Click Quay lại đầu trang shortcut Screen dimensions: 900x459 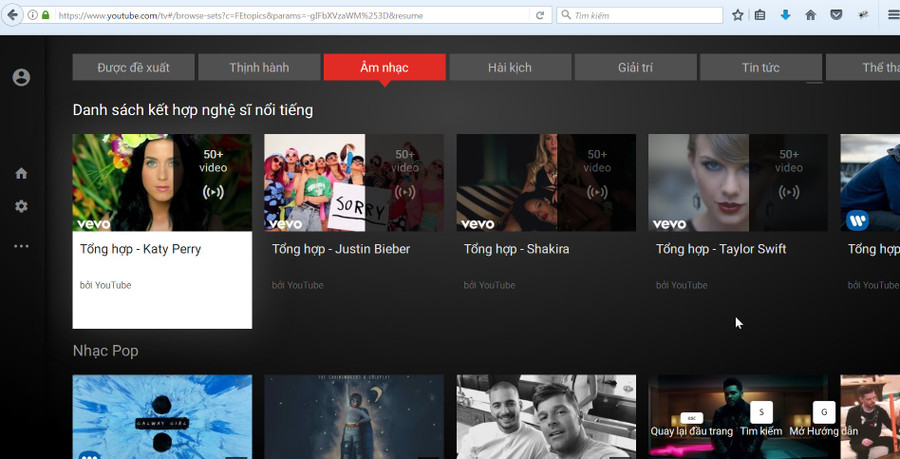(x=692, y=431)
